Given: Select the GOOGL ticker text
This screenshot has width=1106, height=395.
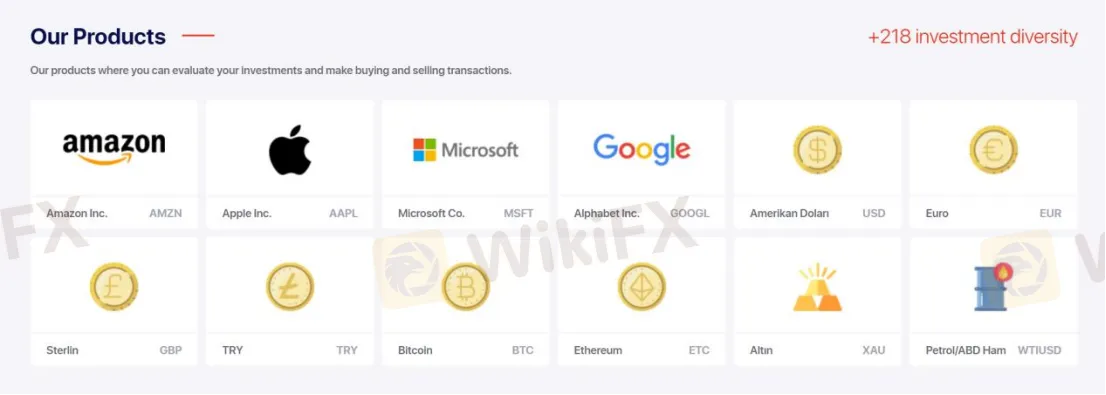Looking at the screenshot, I should [x=690, y=213].
